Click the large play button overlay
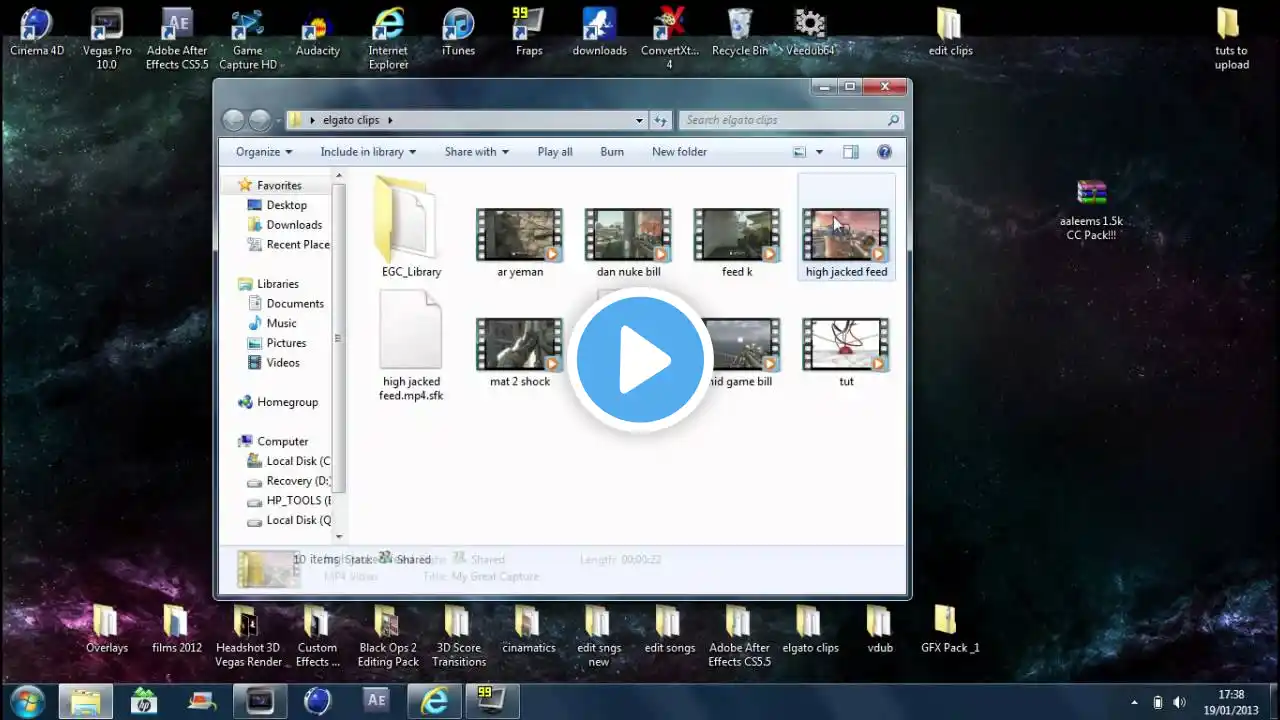 (x=640, y=360)
